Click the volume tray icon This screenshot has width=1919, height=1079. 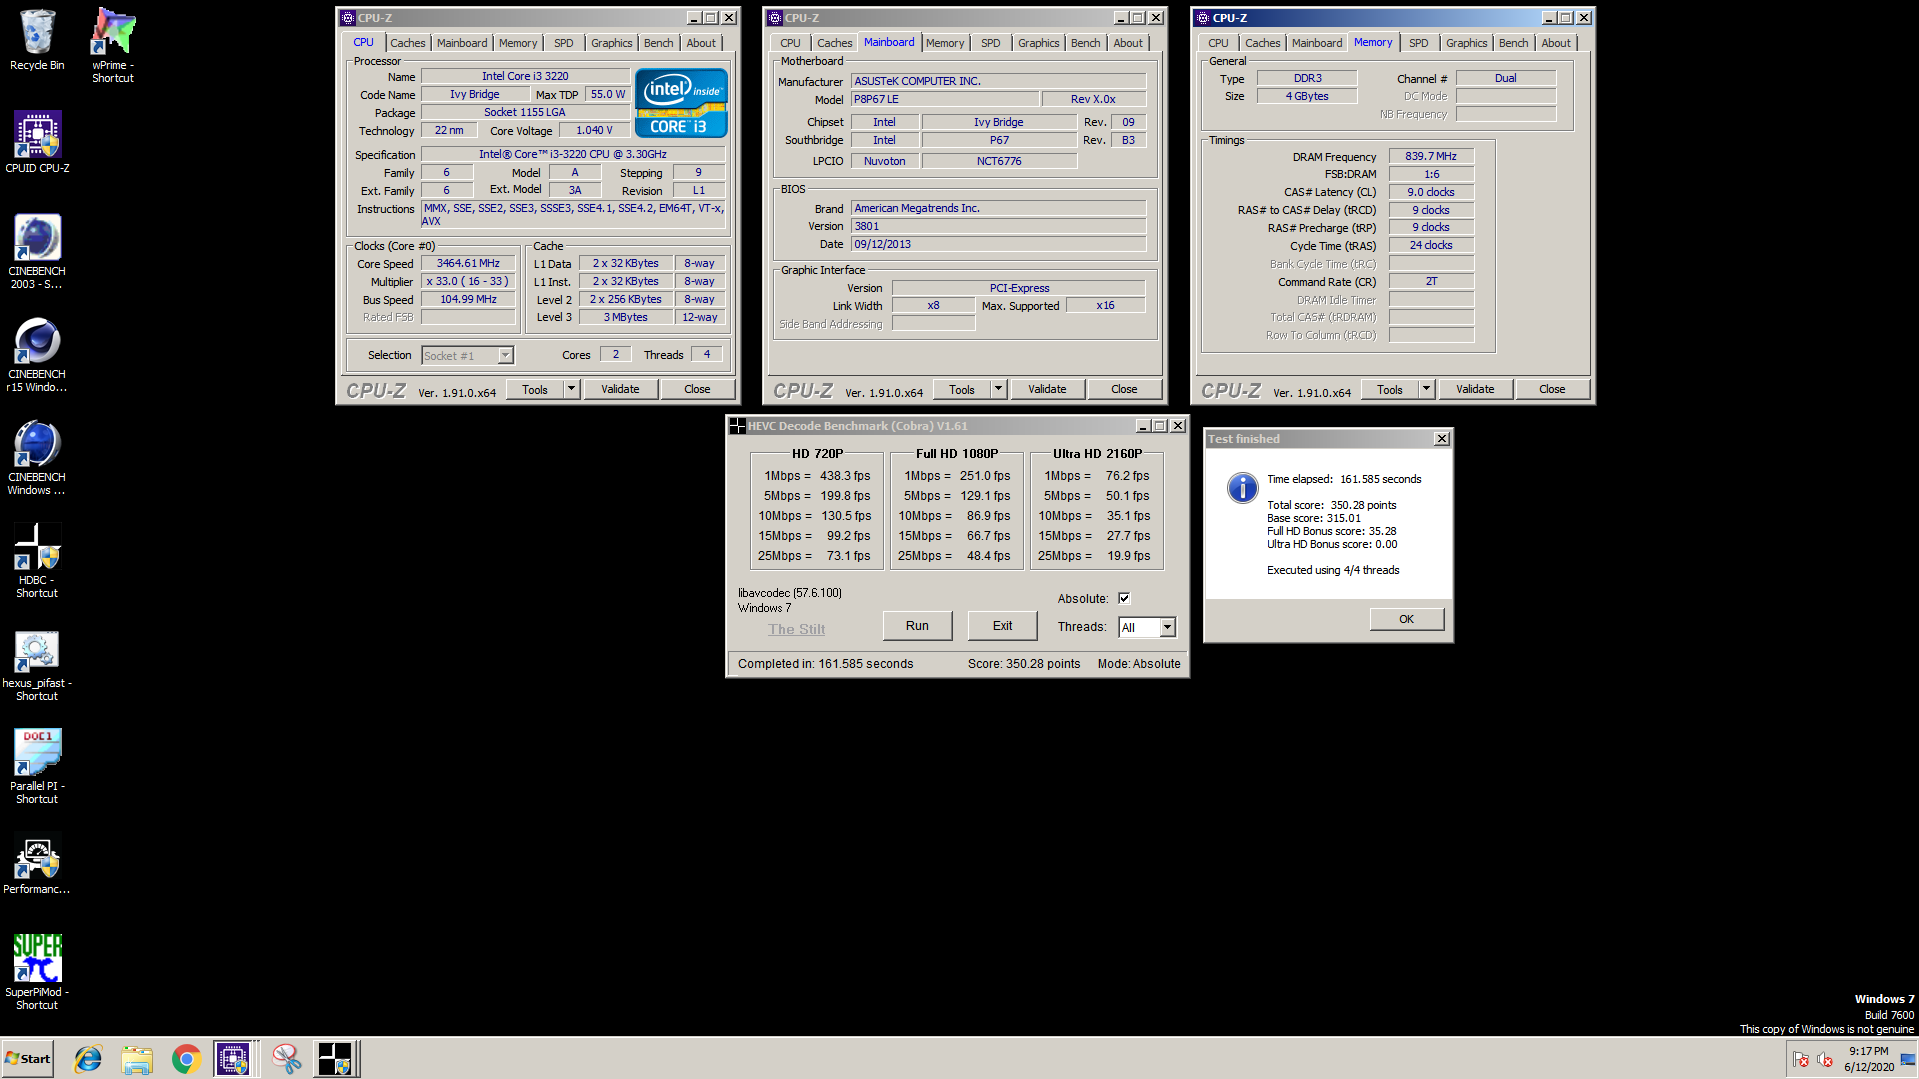point(1824,1059)
